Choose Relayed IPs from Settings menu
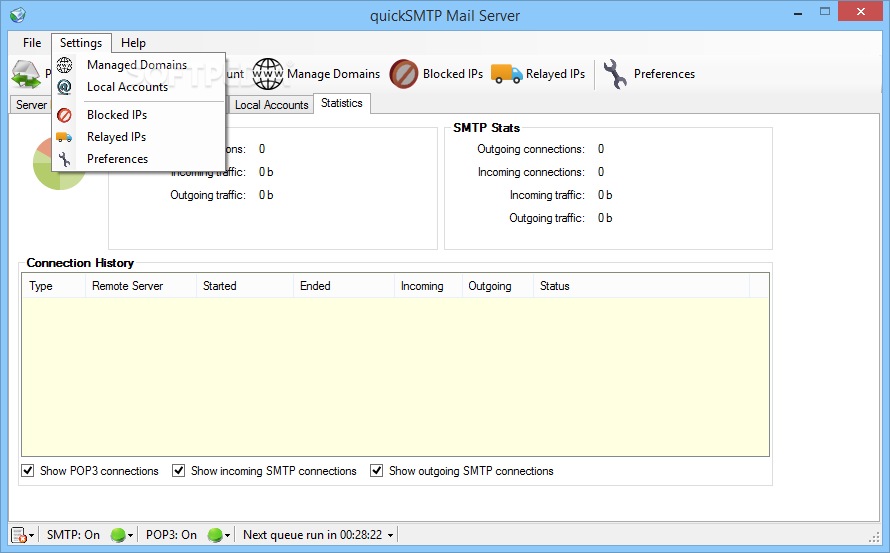 point(138,137)
